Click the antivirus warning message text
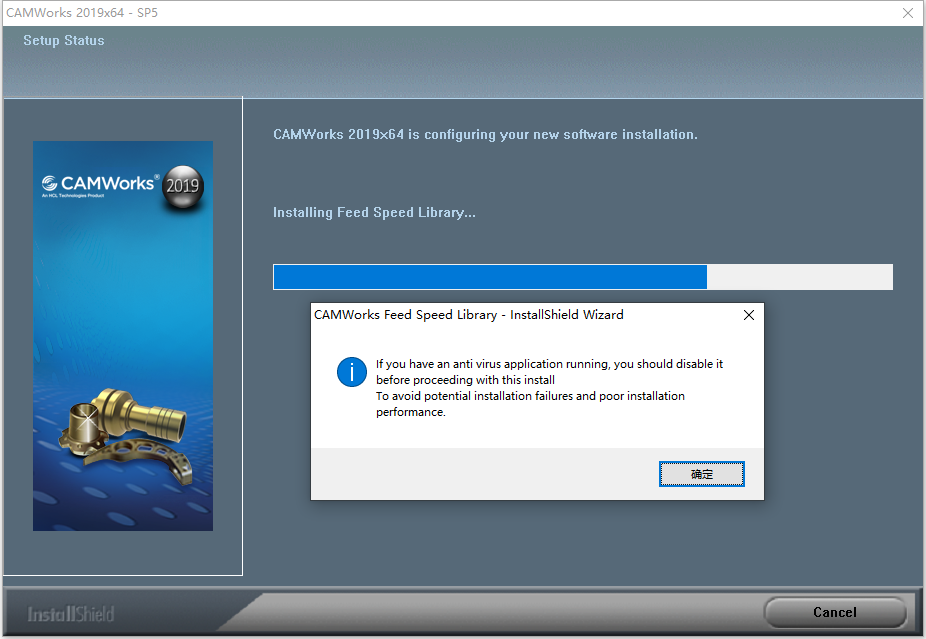The height and width of the screenshot is (639, 926). pyautogui.click(x=549, y=388)
